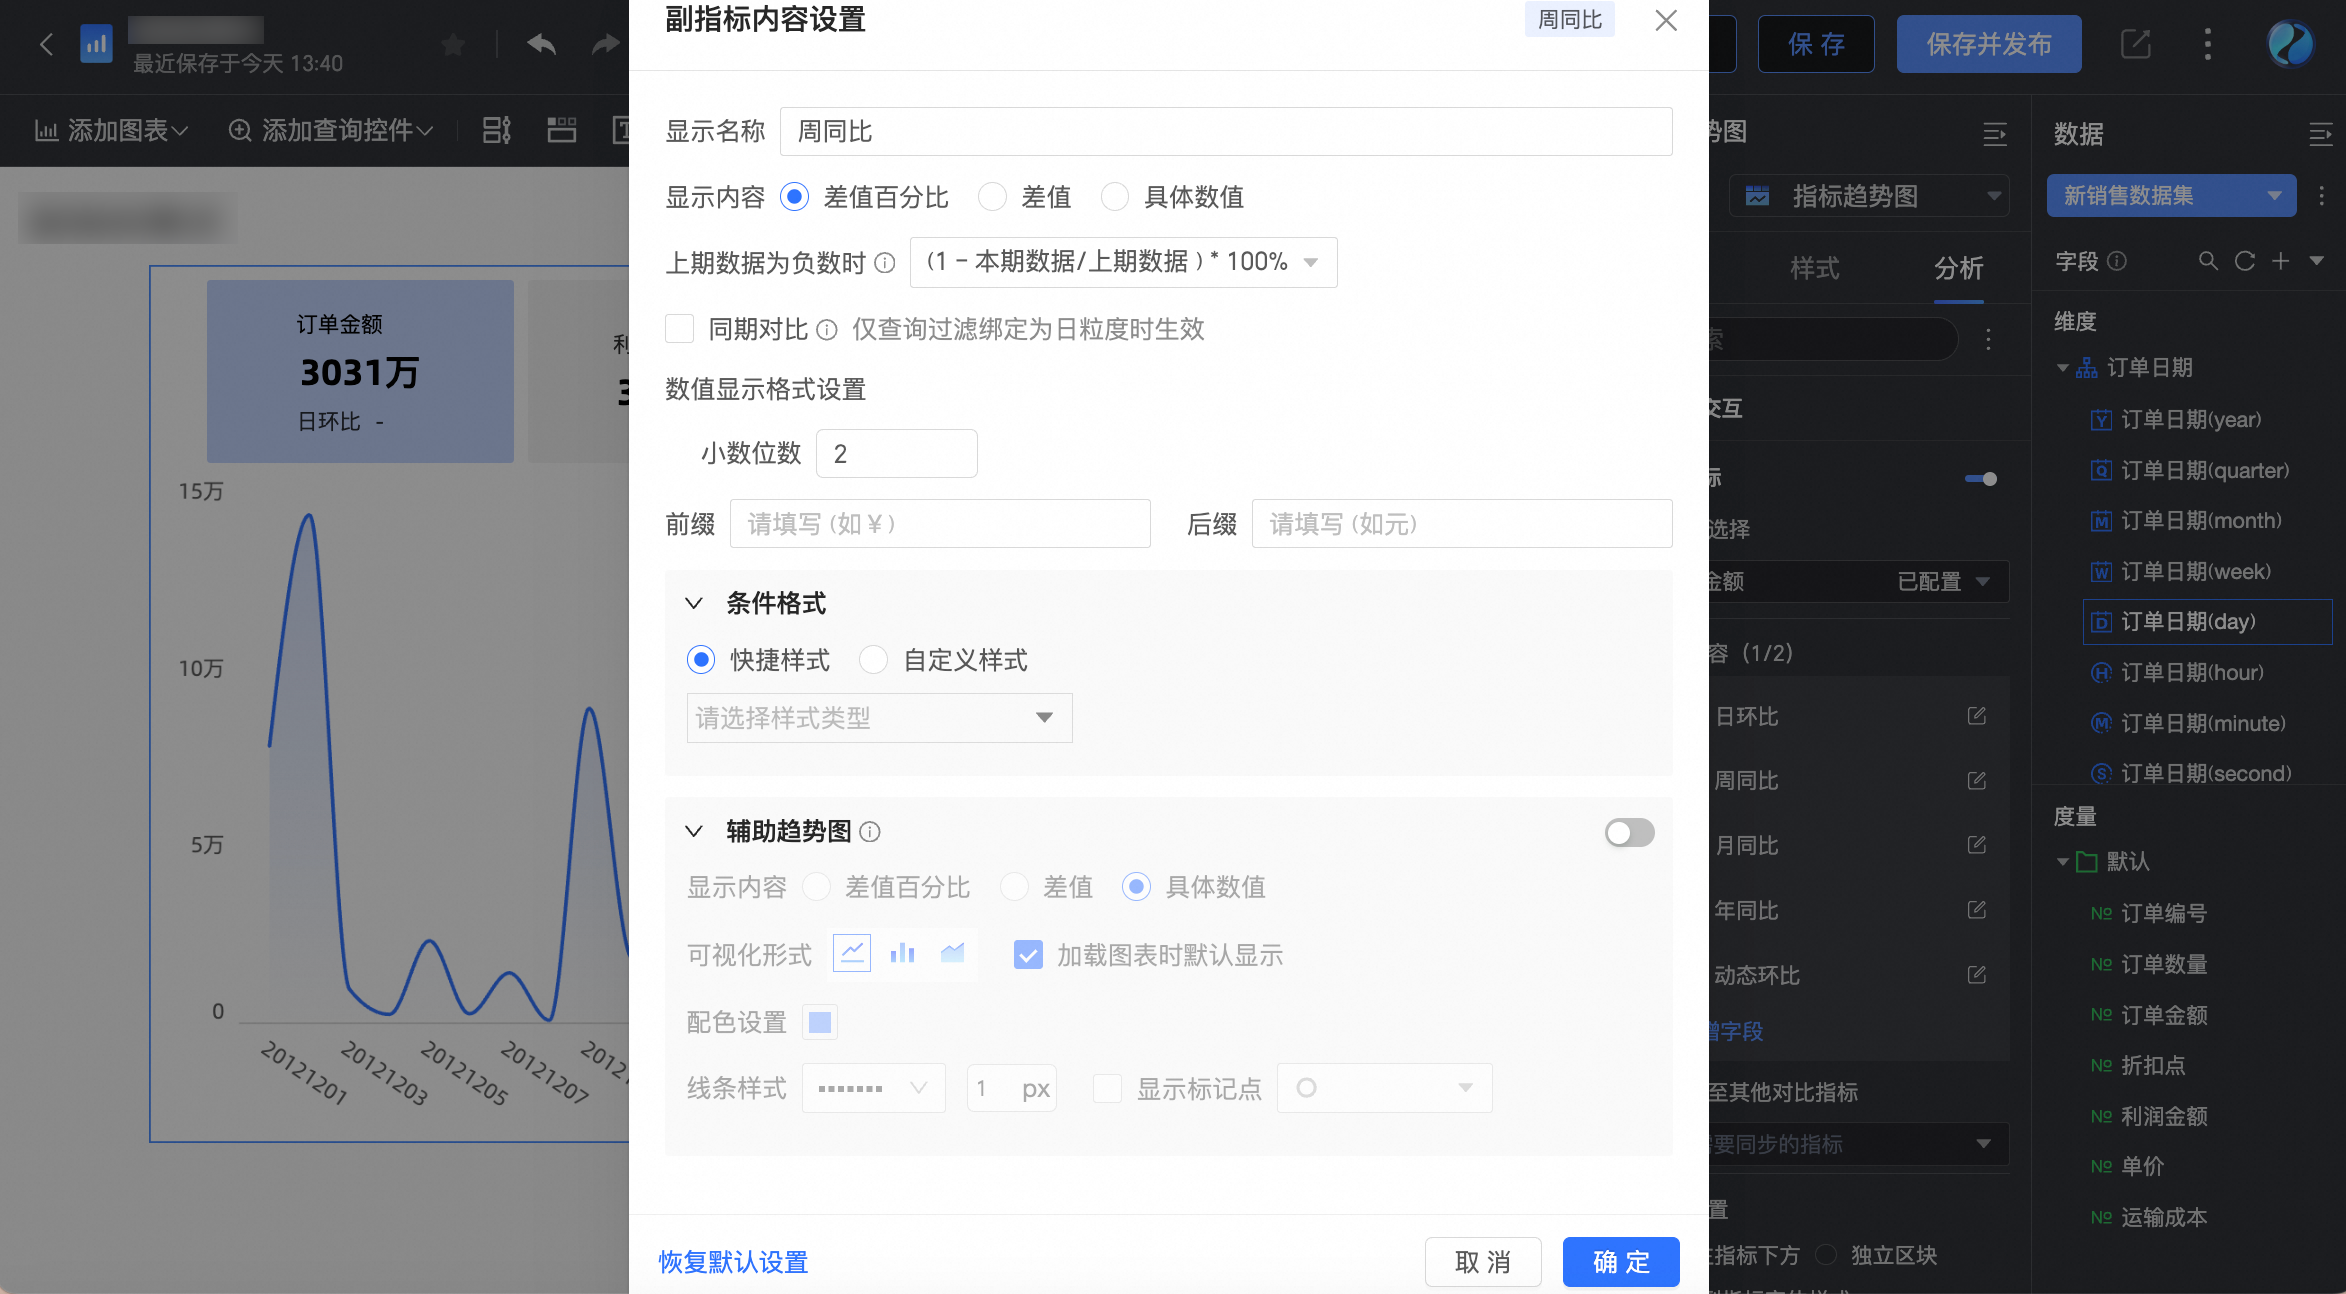
Task: Open the 请选择样式类型 dropdown
Action: pyautogui.click(x=879, y=718)
